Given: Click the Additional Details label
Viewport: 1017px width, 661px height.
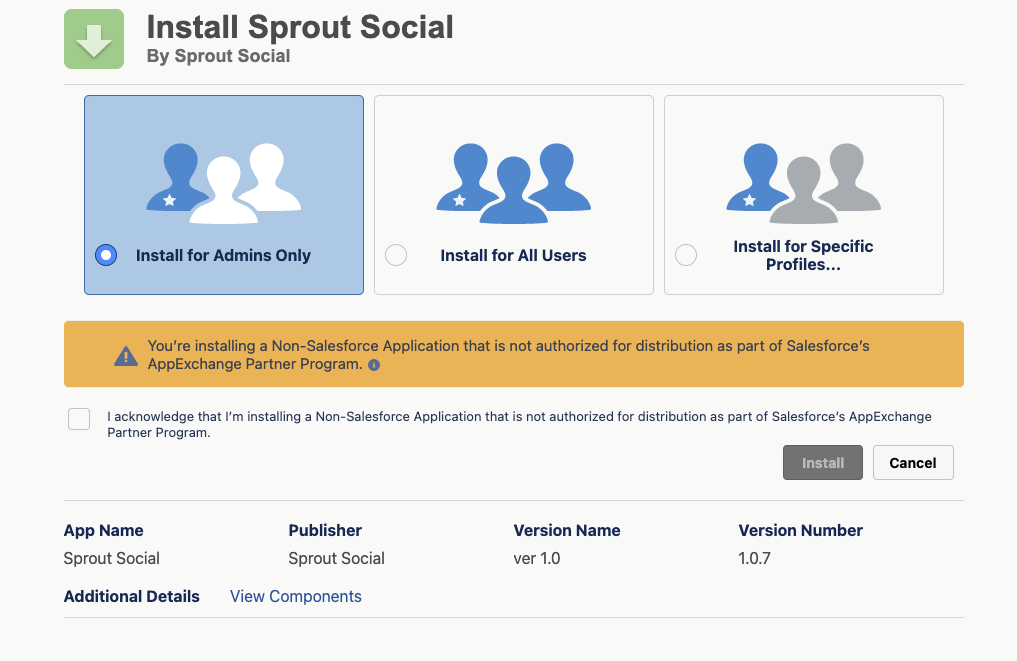Looking at the screenshot, I should pyautogui.click(x=132, y=596).
